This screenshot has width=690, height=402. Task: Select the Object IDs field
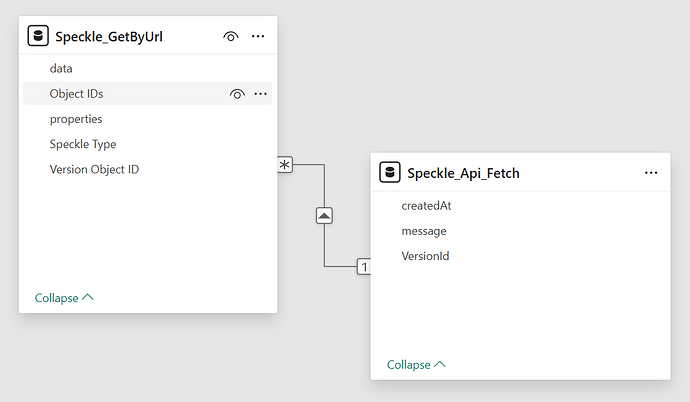point(147,93)
